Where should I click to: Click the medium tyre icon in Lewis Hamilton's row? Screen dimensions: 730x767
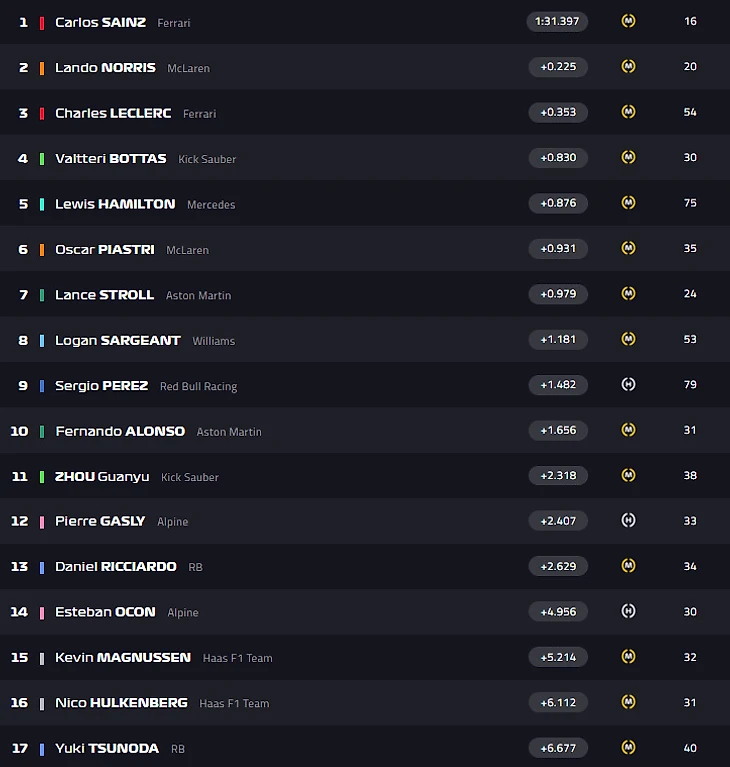point(628,203)
